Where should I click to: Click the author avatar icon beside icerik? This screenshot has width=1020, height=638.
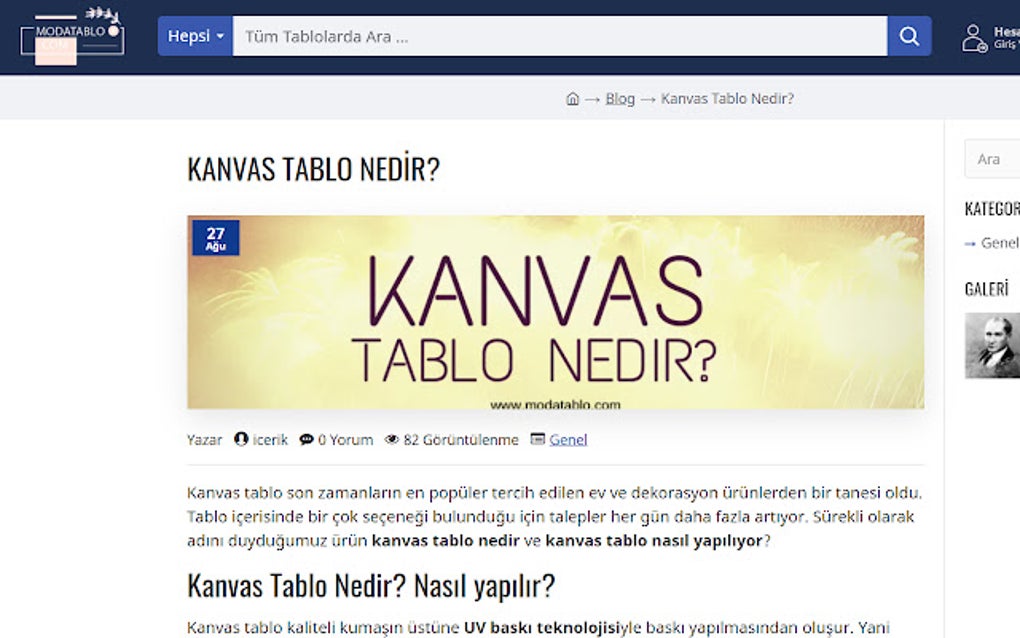click(241, 440)
